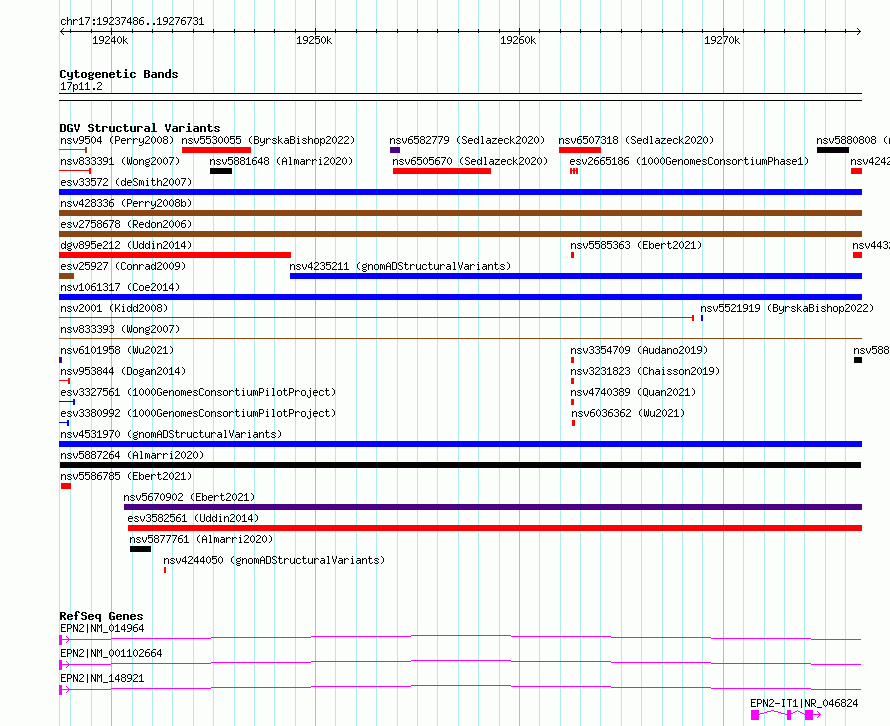This screenshot has height=726, width=890.
Task: Click the esv25927 (Conrad2009) brown variant bar
Action: (x=66, y=276)
